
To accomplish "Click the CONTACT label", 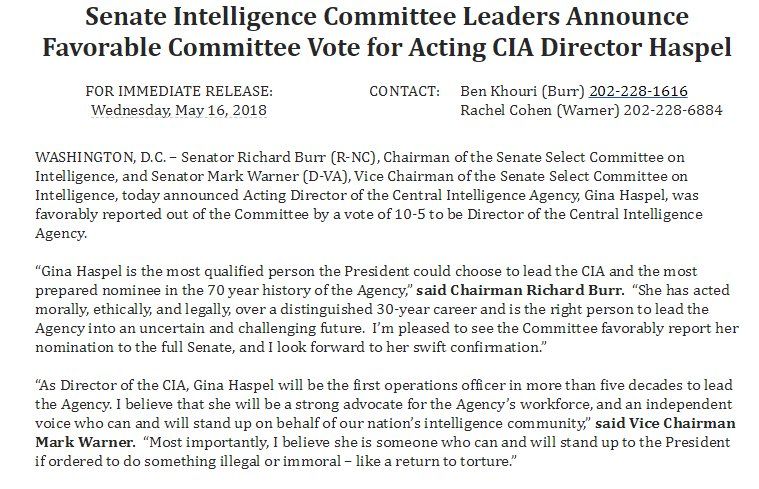I will click(405, 91).
